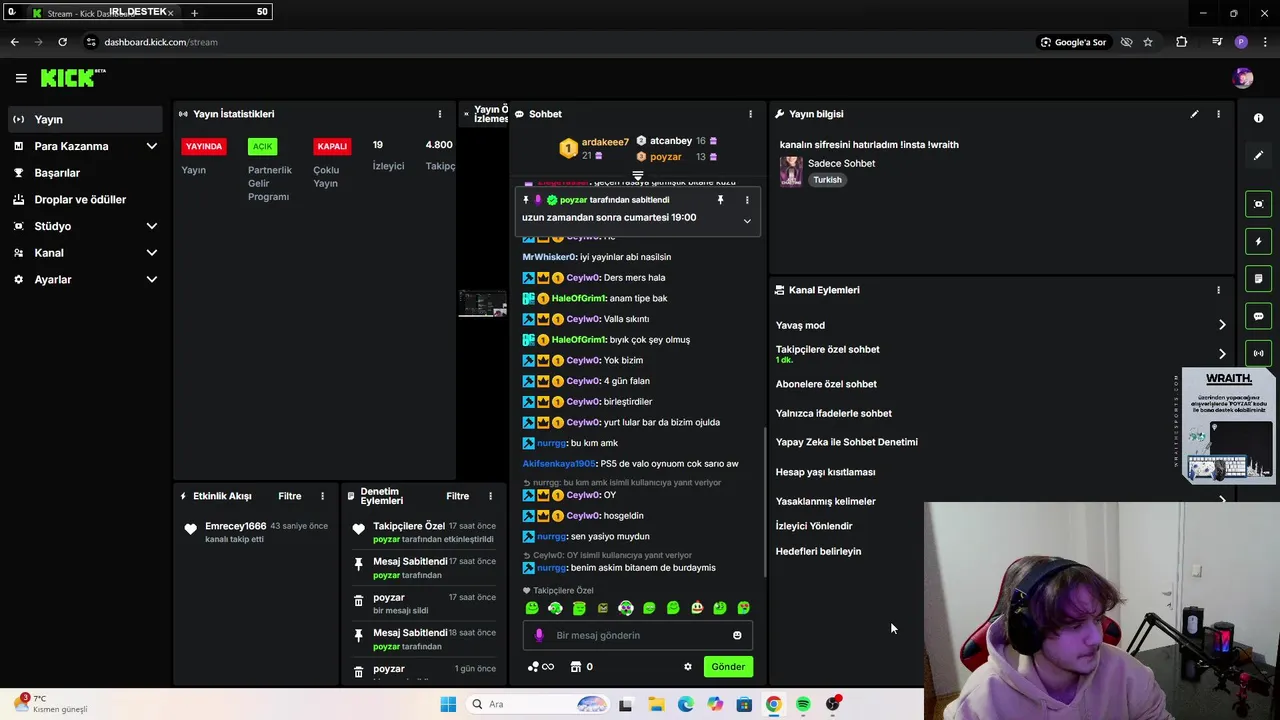Click the chat bubble sidebar icon

[x=1258, y=316]
